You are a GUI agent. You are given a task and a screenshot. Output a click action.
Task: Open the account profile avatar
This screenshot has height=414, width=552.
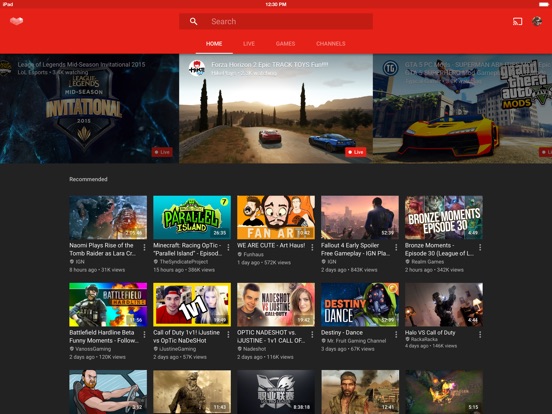click(537, 21)
